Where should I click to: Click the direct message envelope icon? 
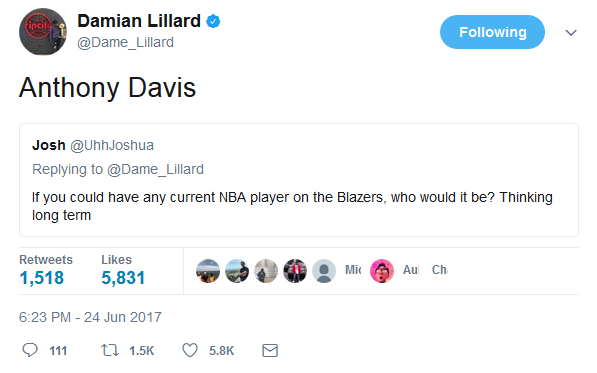pos(270,350)
